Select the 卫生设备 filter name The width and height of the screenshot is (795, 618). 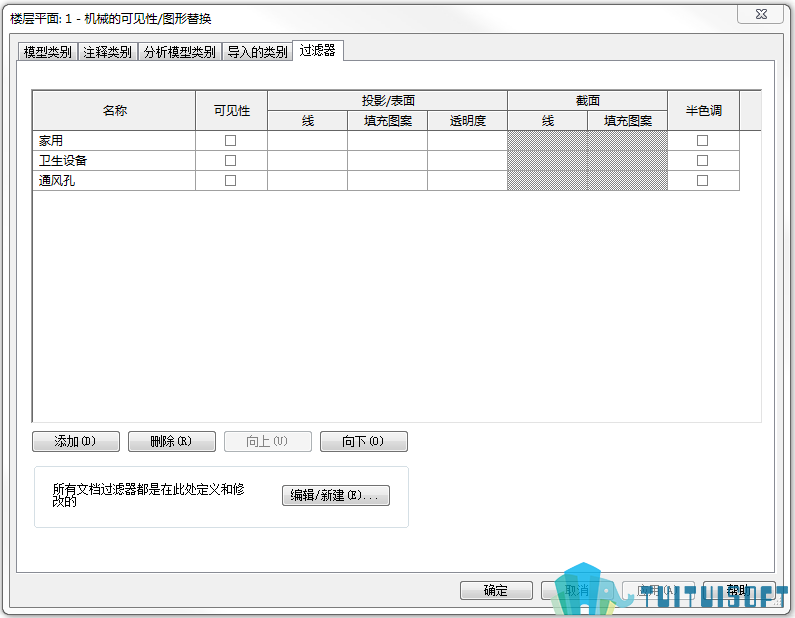click(x=114, y=161)
